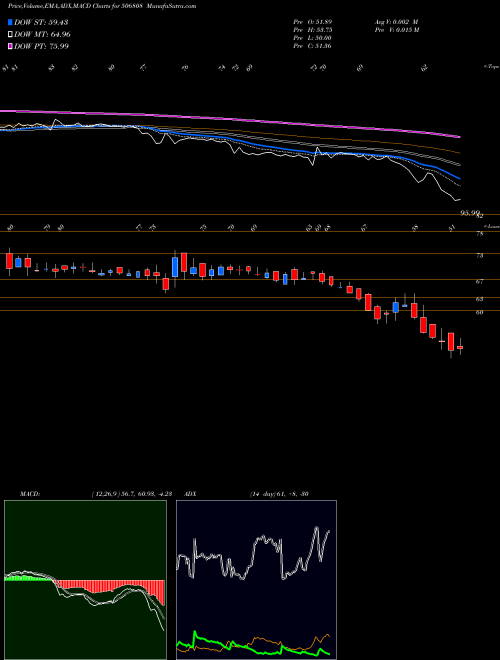Click the 67 price axis label
Image resolution: width=500 pixels, height=660 pixels.
click(x=479, y=282)
